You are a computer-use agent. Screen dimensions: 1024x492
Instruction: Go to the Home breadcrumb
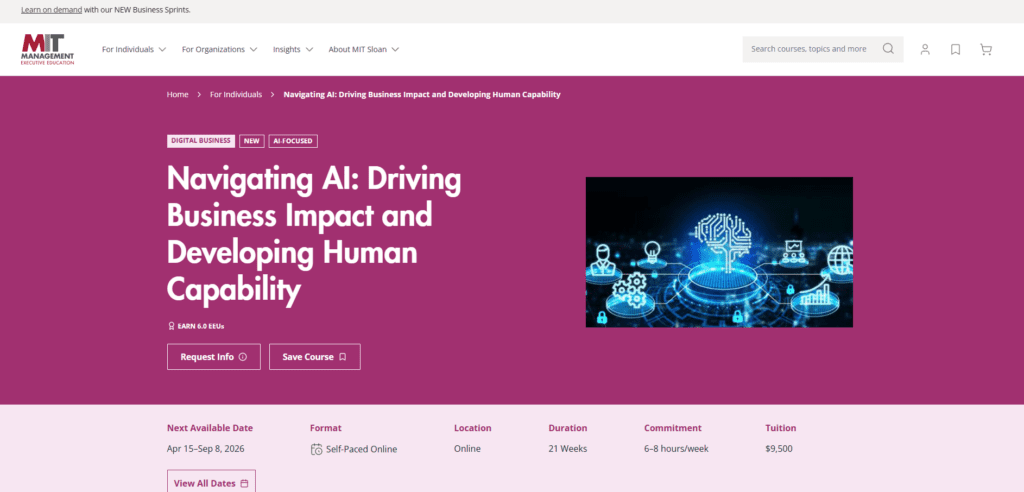pos(178,95)
